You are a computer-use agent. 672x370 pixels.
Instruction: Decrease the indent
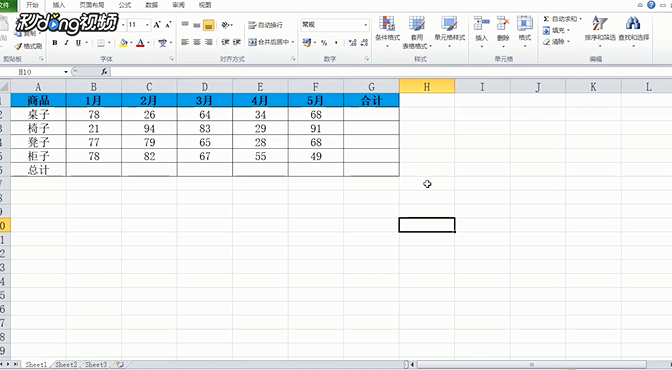click(x=225, y=42)
